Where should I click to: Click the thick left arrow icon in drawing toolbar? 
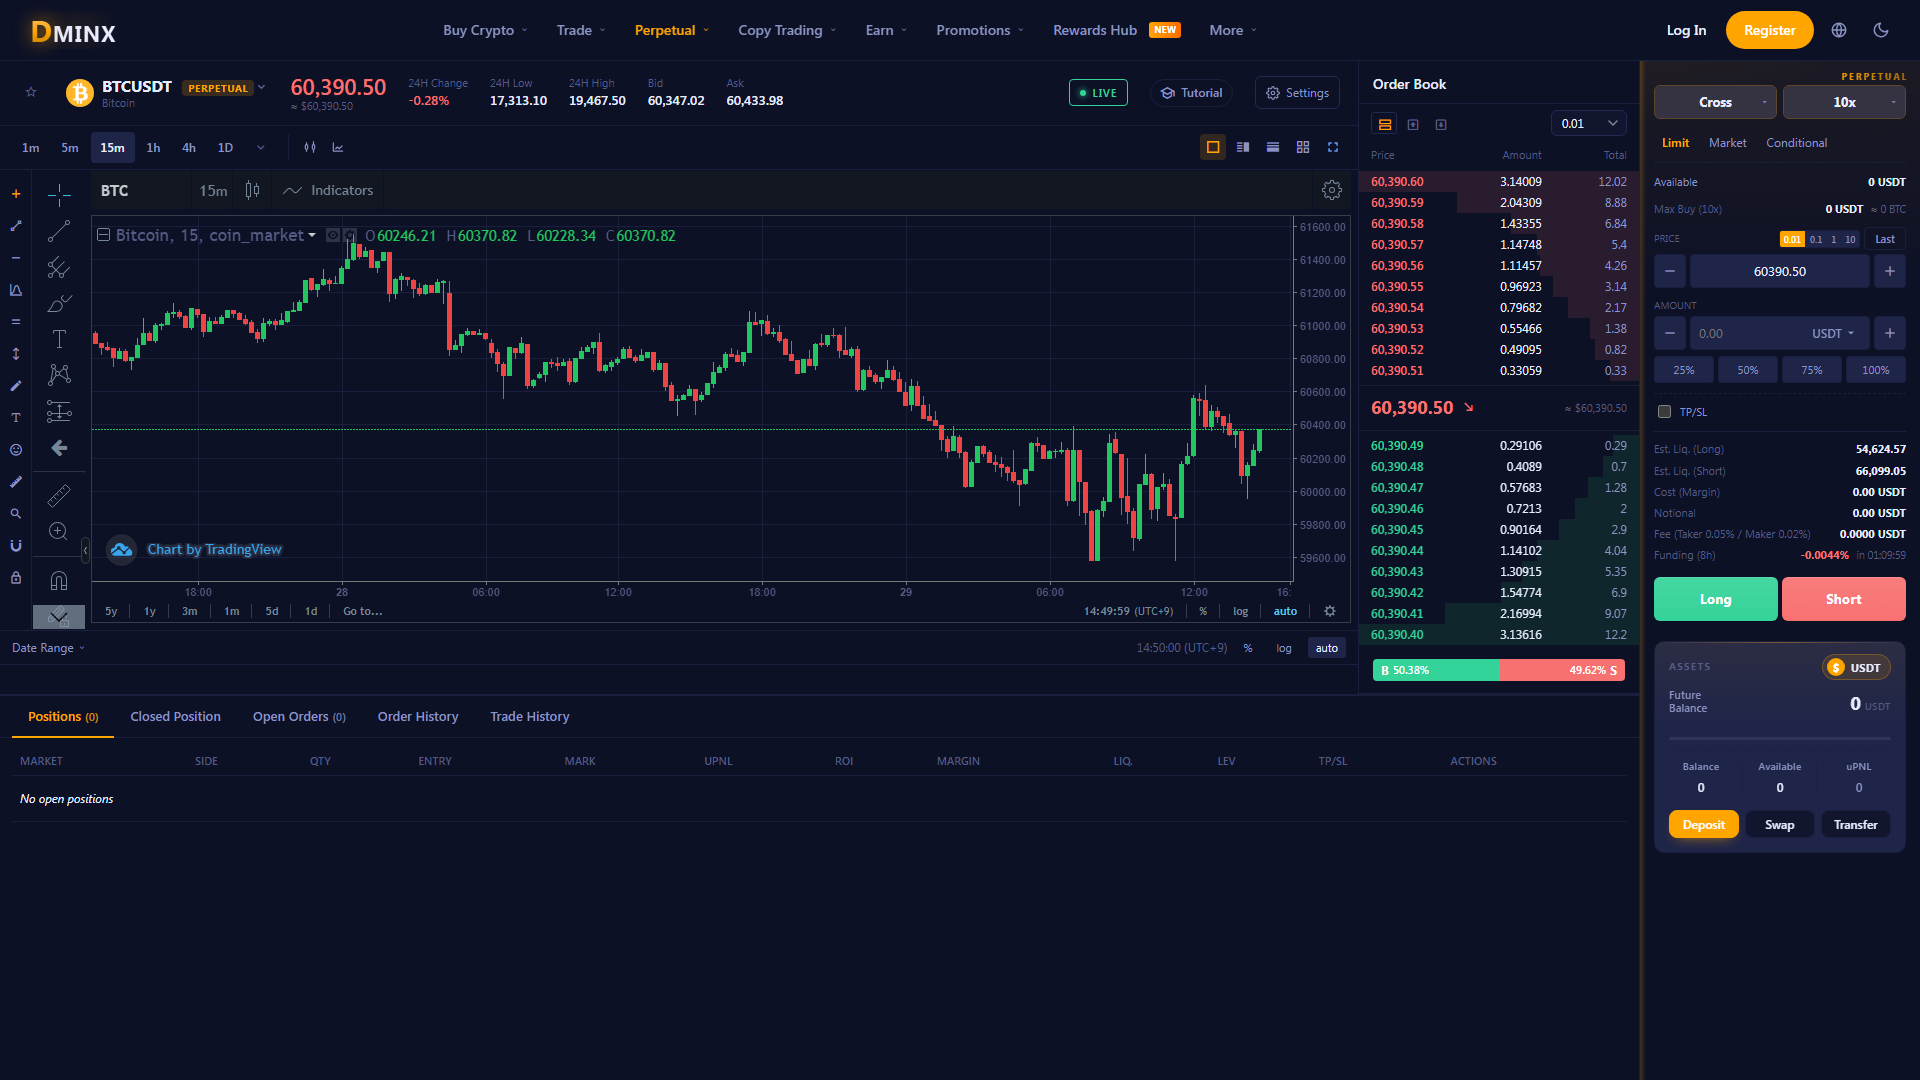point(59,448)
